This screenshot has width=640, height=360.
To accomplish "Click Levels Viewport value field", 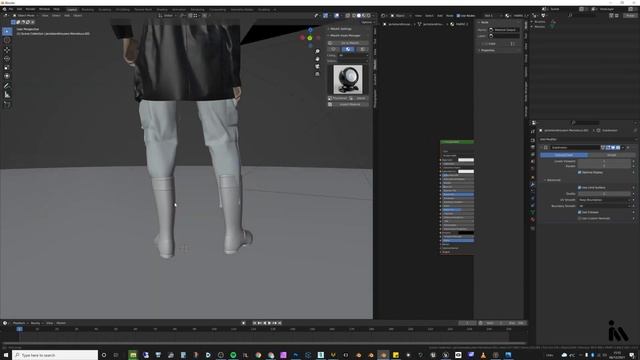I will 604,161.
